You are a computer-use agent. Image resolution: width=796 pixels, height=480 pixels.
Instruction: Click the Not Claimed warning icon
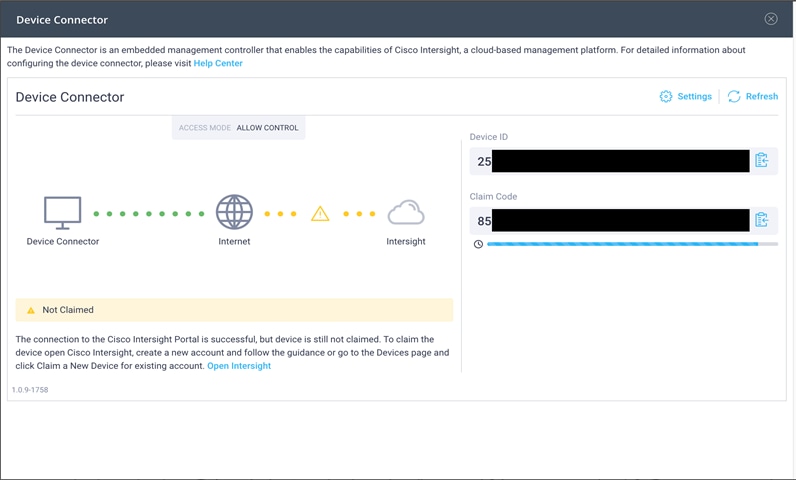(x=31, y=310)
